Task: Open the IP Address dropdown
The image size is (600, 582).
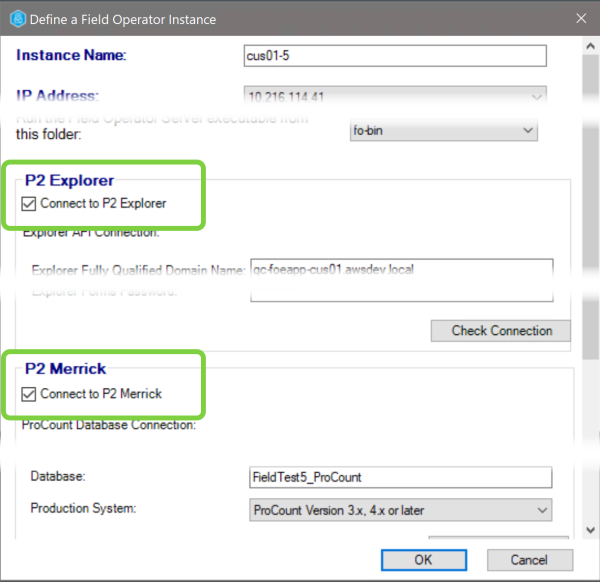Action: (x=395, y=96)
